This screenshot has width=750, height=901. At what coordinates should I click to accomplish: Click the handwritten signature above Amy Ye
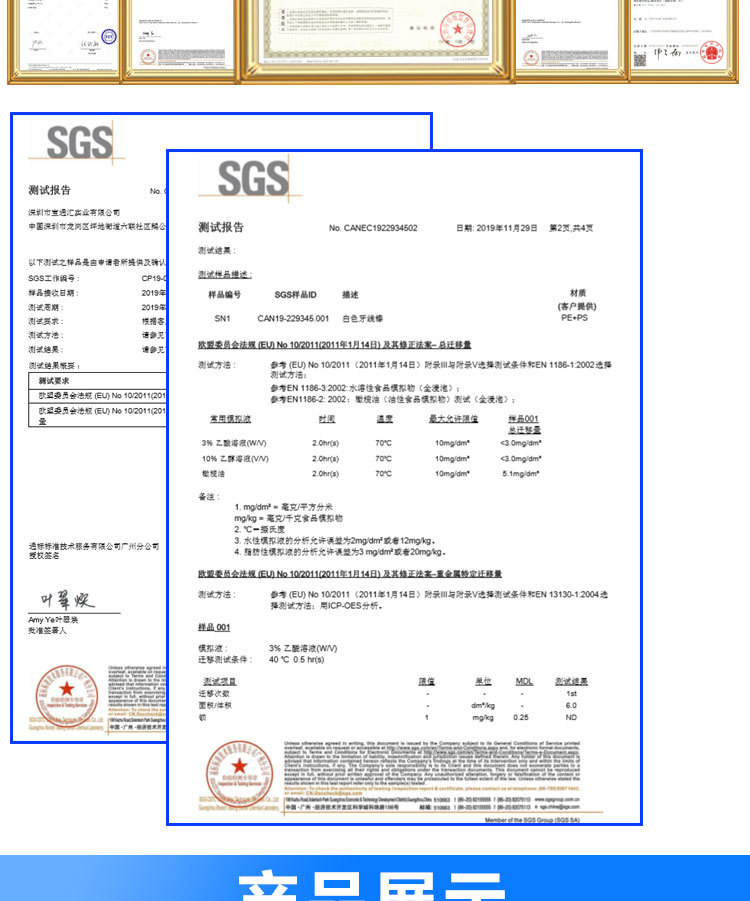point(67,600)
